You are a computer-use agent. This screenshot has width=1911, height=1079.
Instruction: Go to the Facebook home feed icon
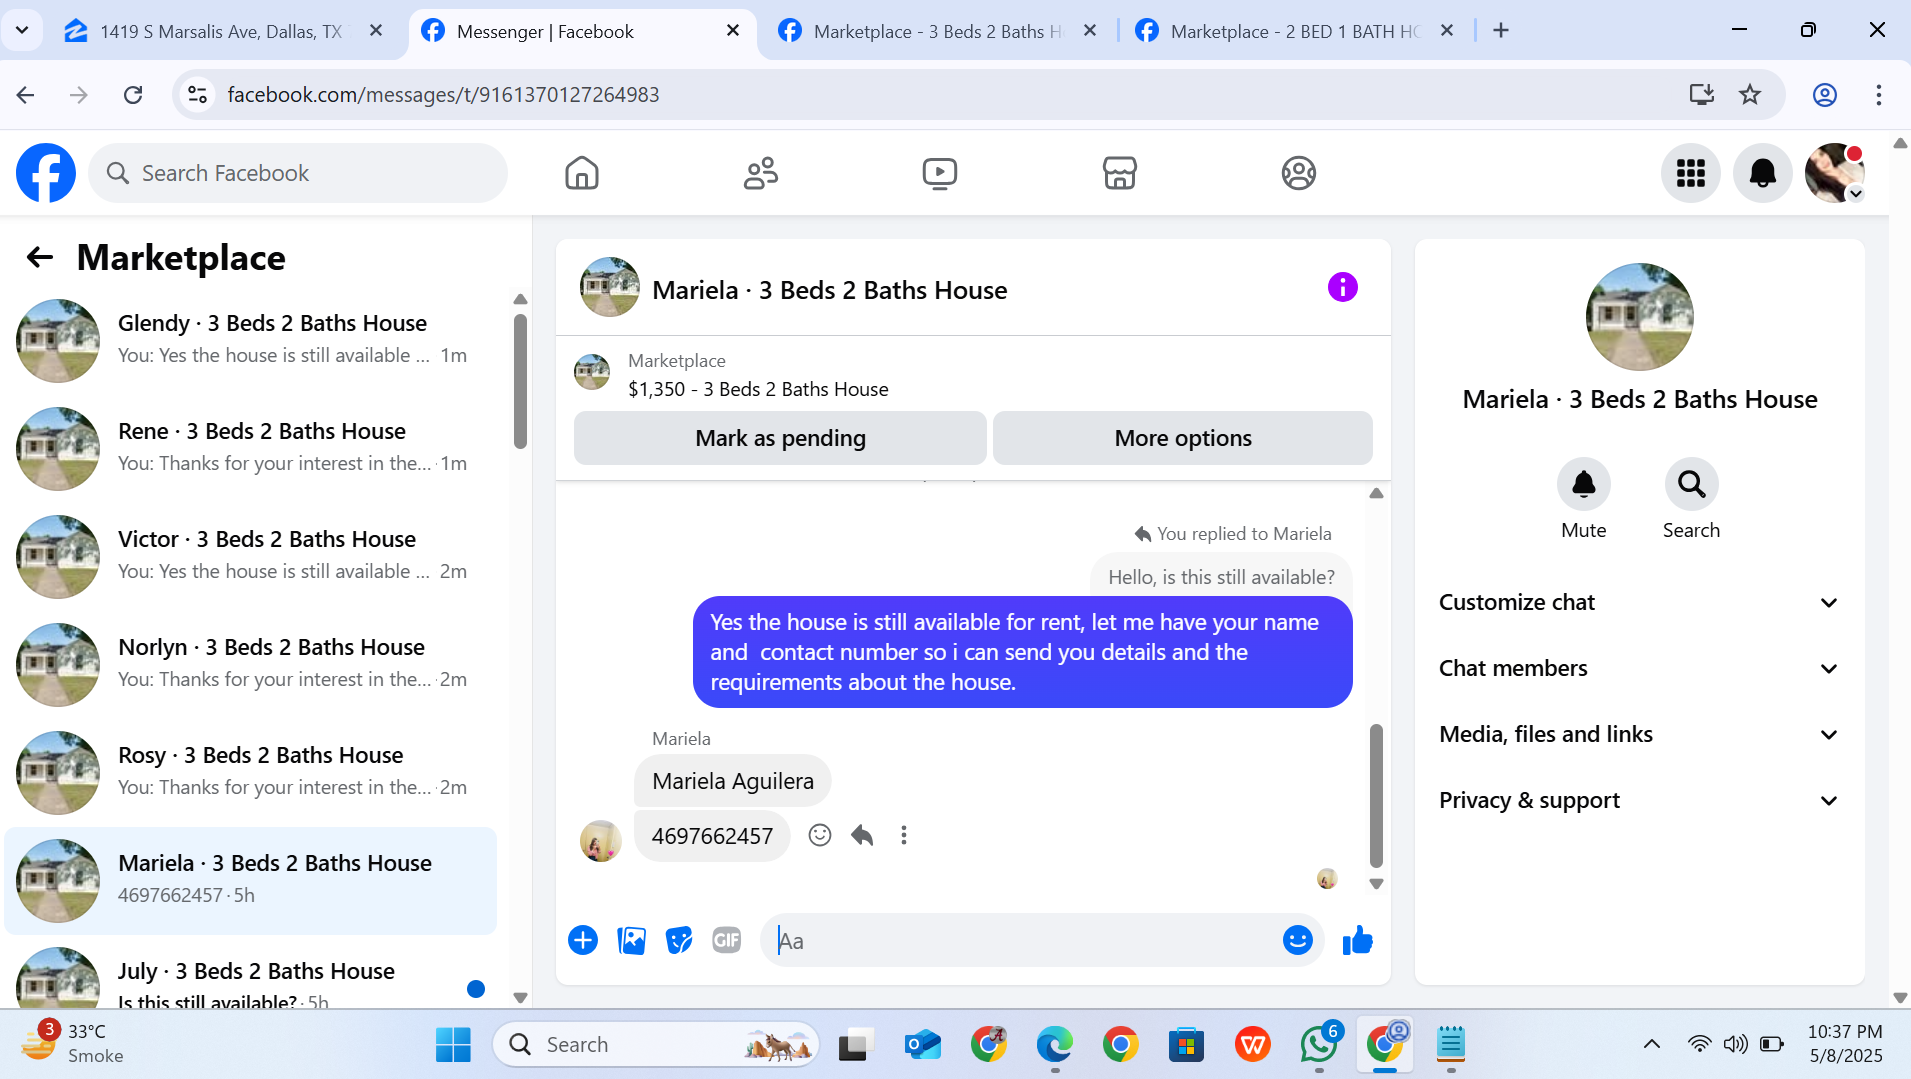(x=581, y=173)
